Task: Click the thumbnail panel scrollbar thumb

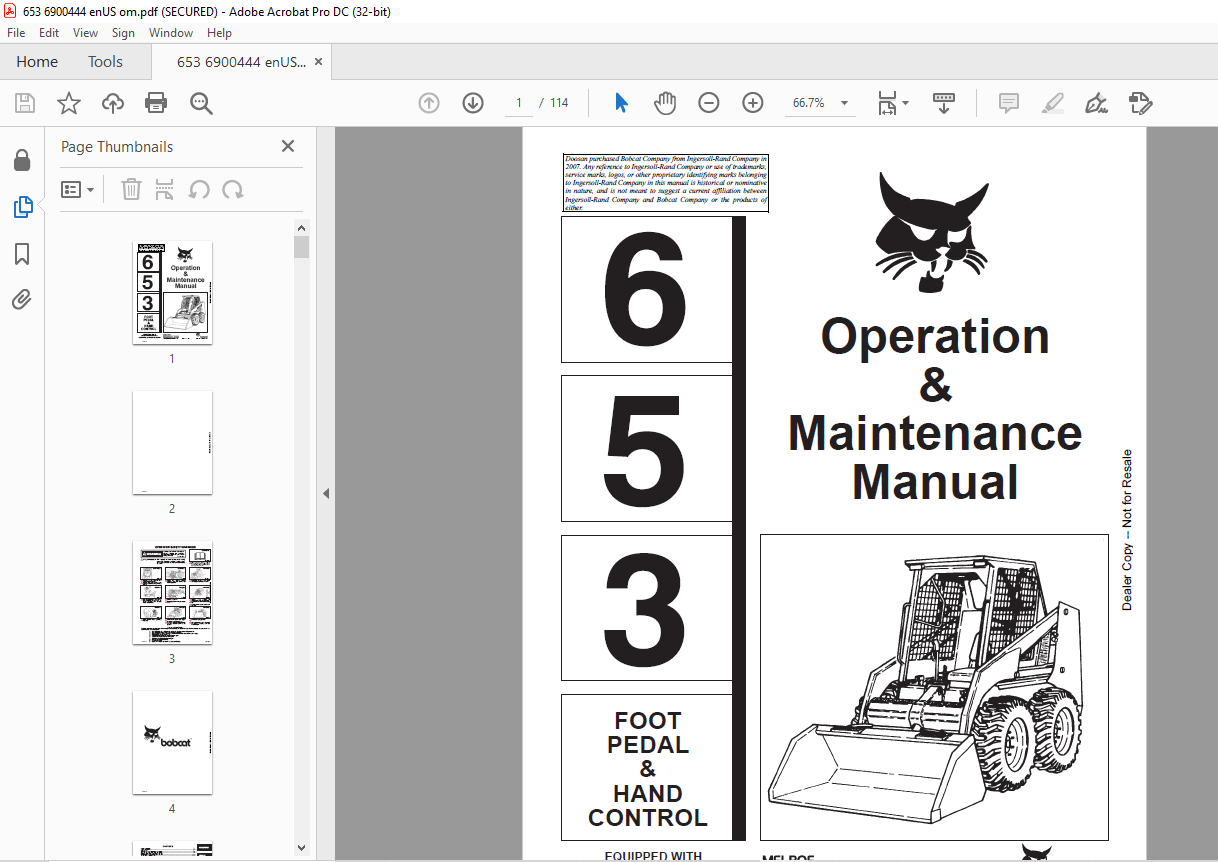Action: (301, 247)
